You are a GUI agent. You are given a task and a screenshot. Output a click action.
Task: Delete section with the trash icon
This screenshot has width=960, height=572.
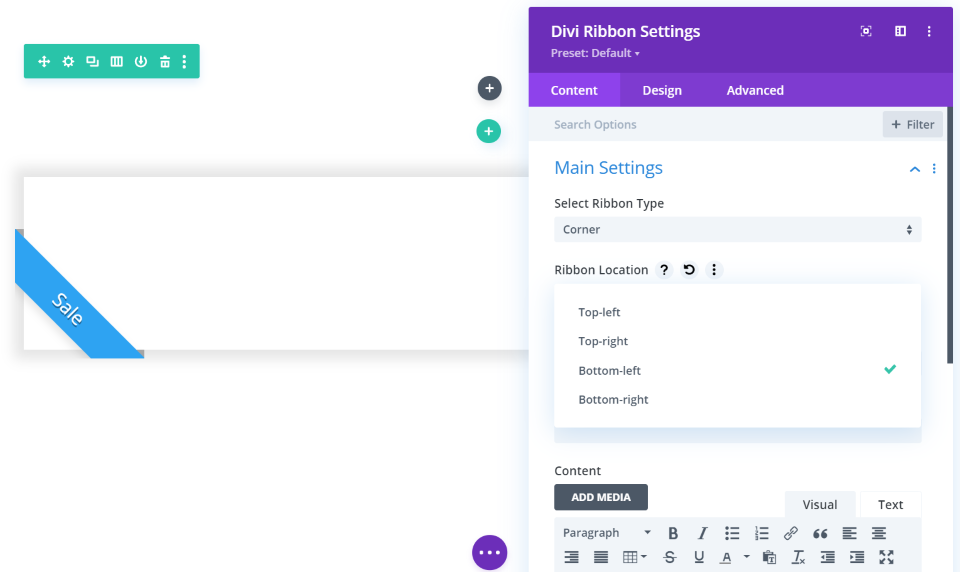point(165,61)
